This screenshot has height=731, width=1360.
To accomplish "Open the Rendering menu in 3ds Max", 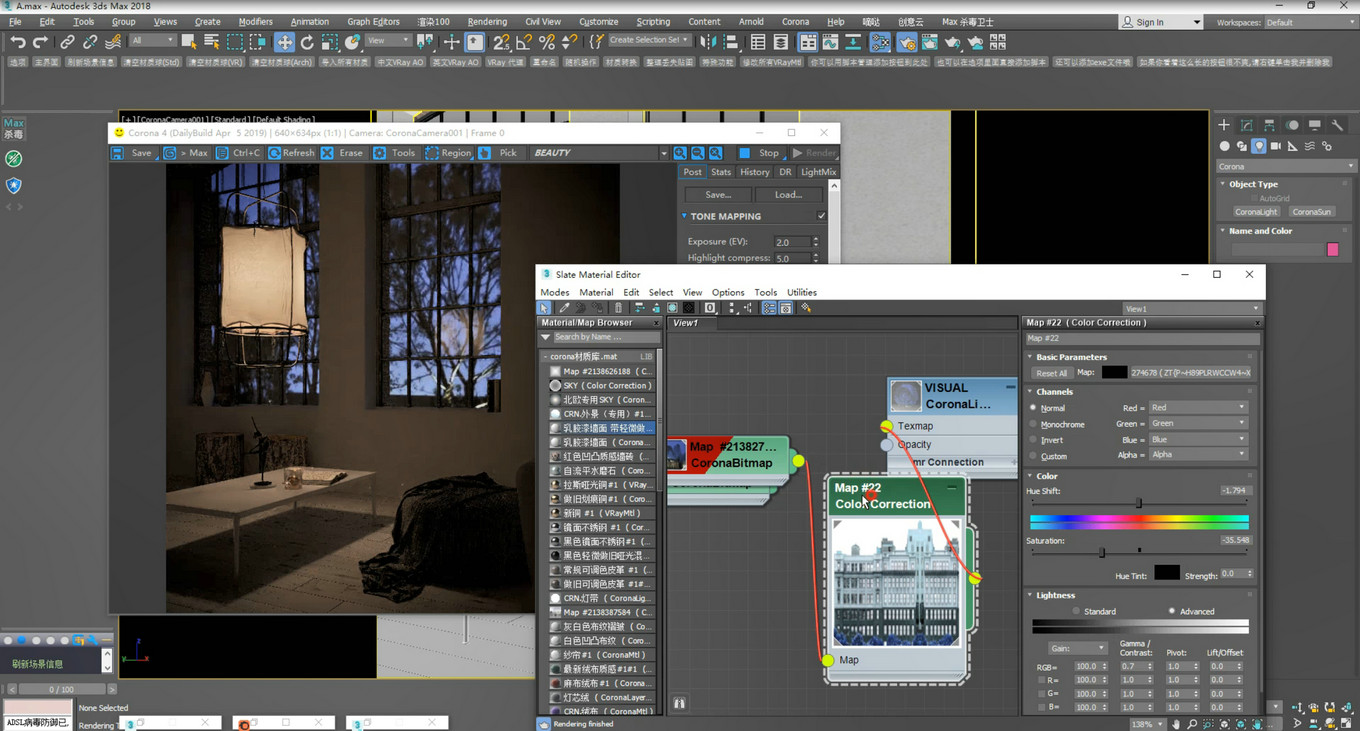I will (x=487, y=21).
